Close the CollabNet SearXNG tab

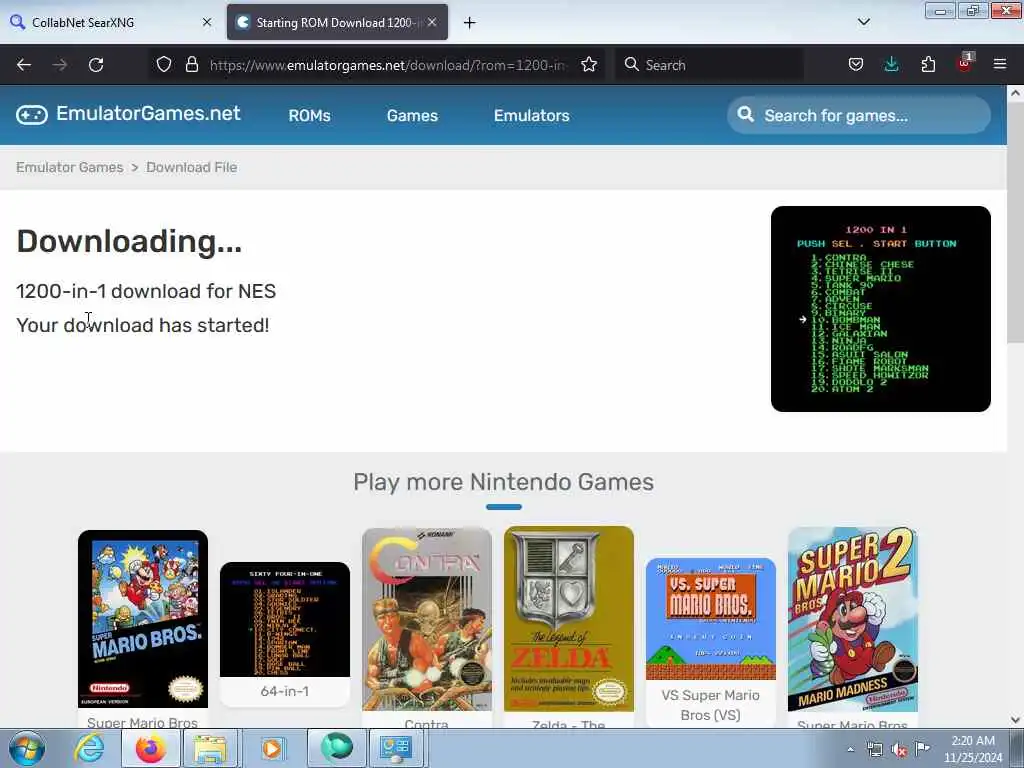coord(207,22)
